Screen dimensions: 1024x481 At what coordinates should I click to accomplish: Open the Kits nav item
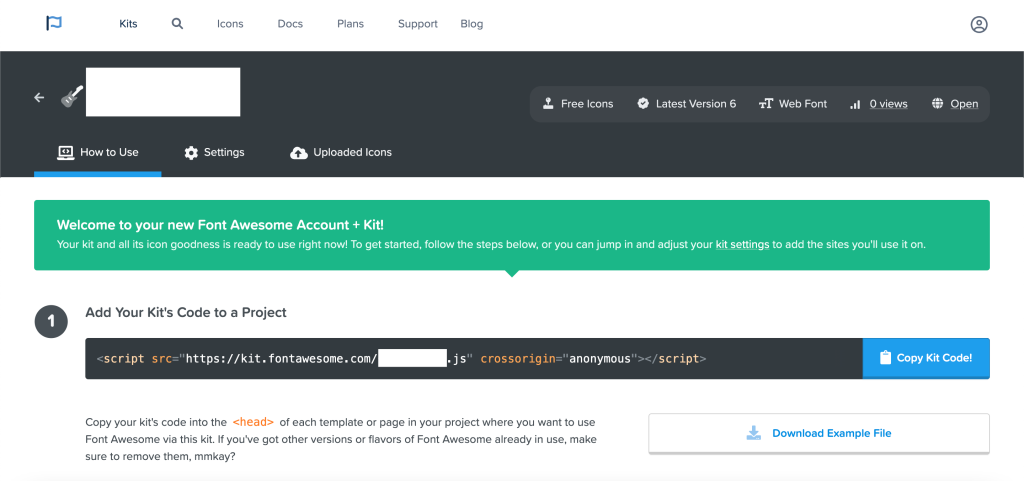[x=128, y=24]
